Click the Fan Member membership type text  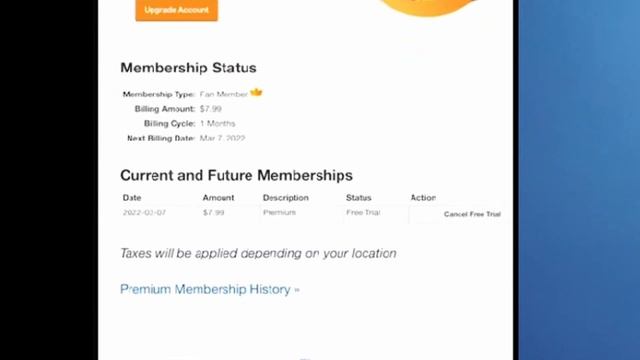(224, 94)
